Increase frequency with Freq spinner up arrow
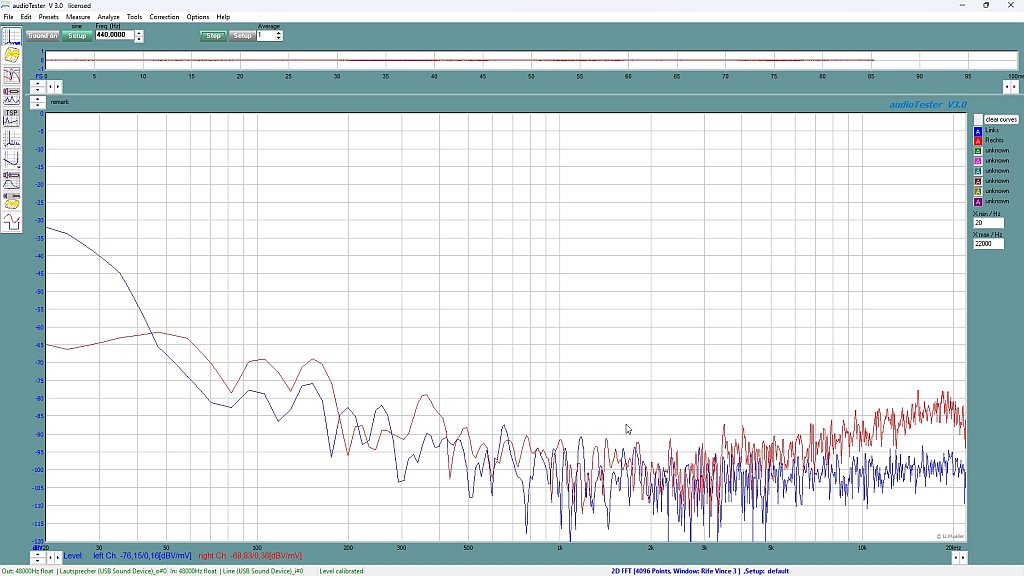1024x576 pixels. (x=138, y=33)
